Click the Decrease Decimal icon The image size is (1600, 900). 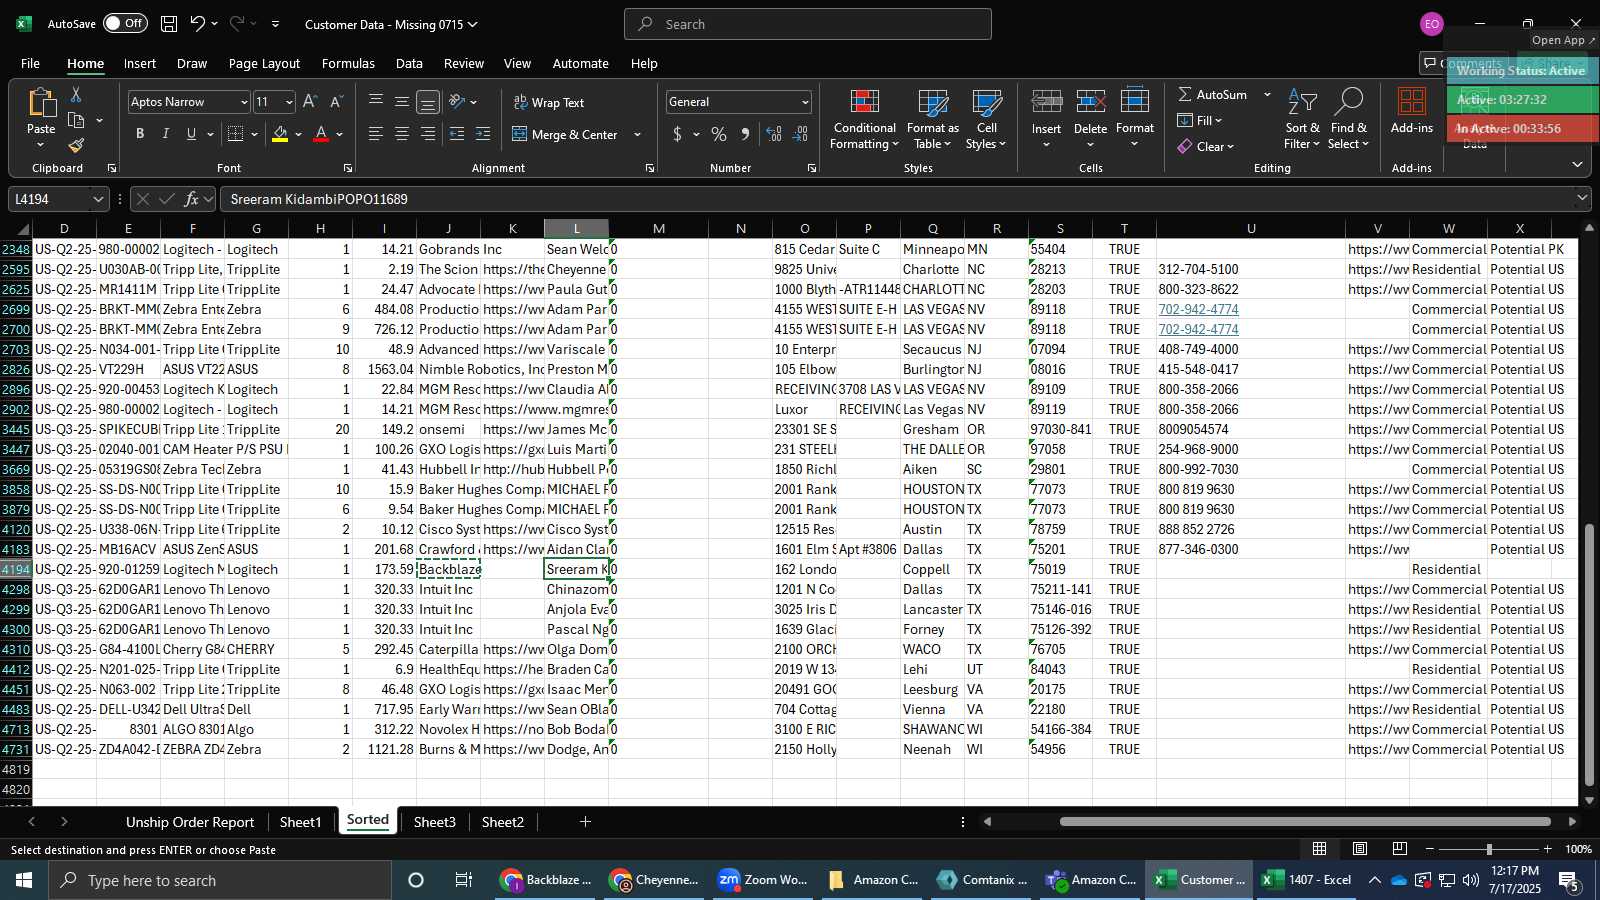coord(800,134)
